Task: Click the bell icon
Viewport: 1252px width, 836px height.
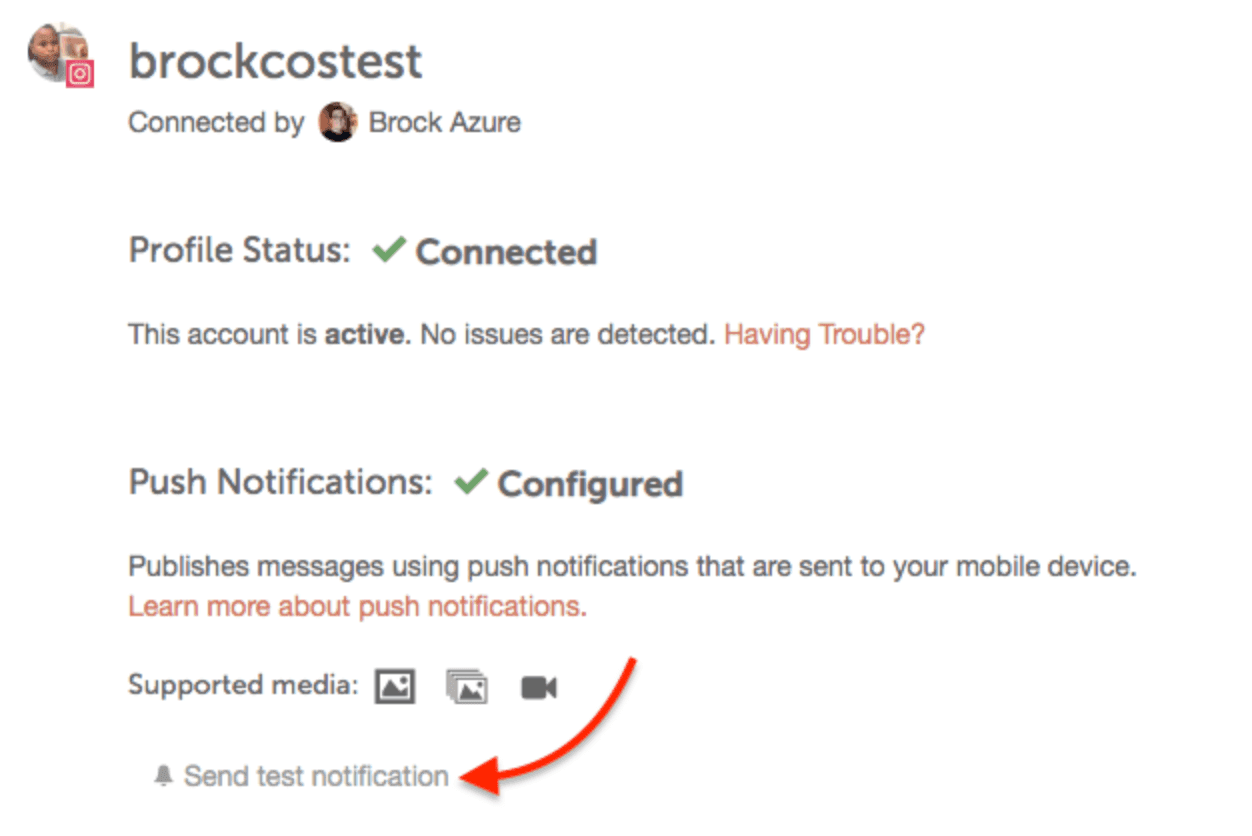Action: click(164, 776)
